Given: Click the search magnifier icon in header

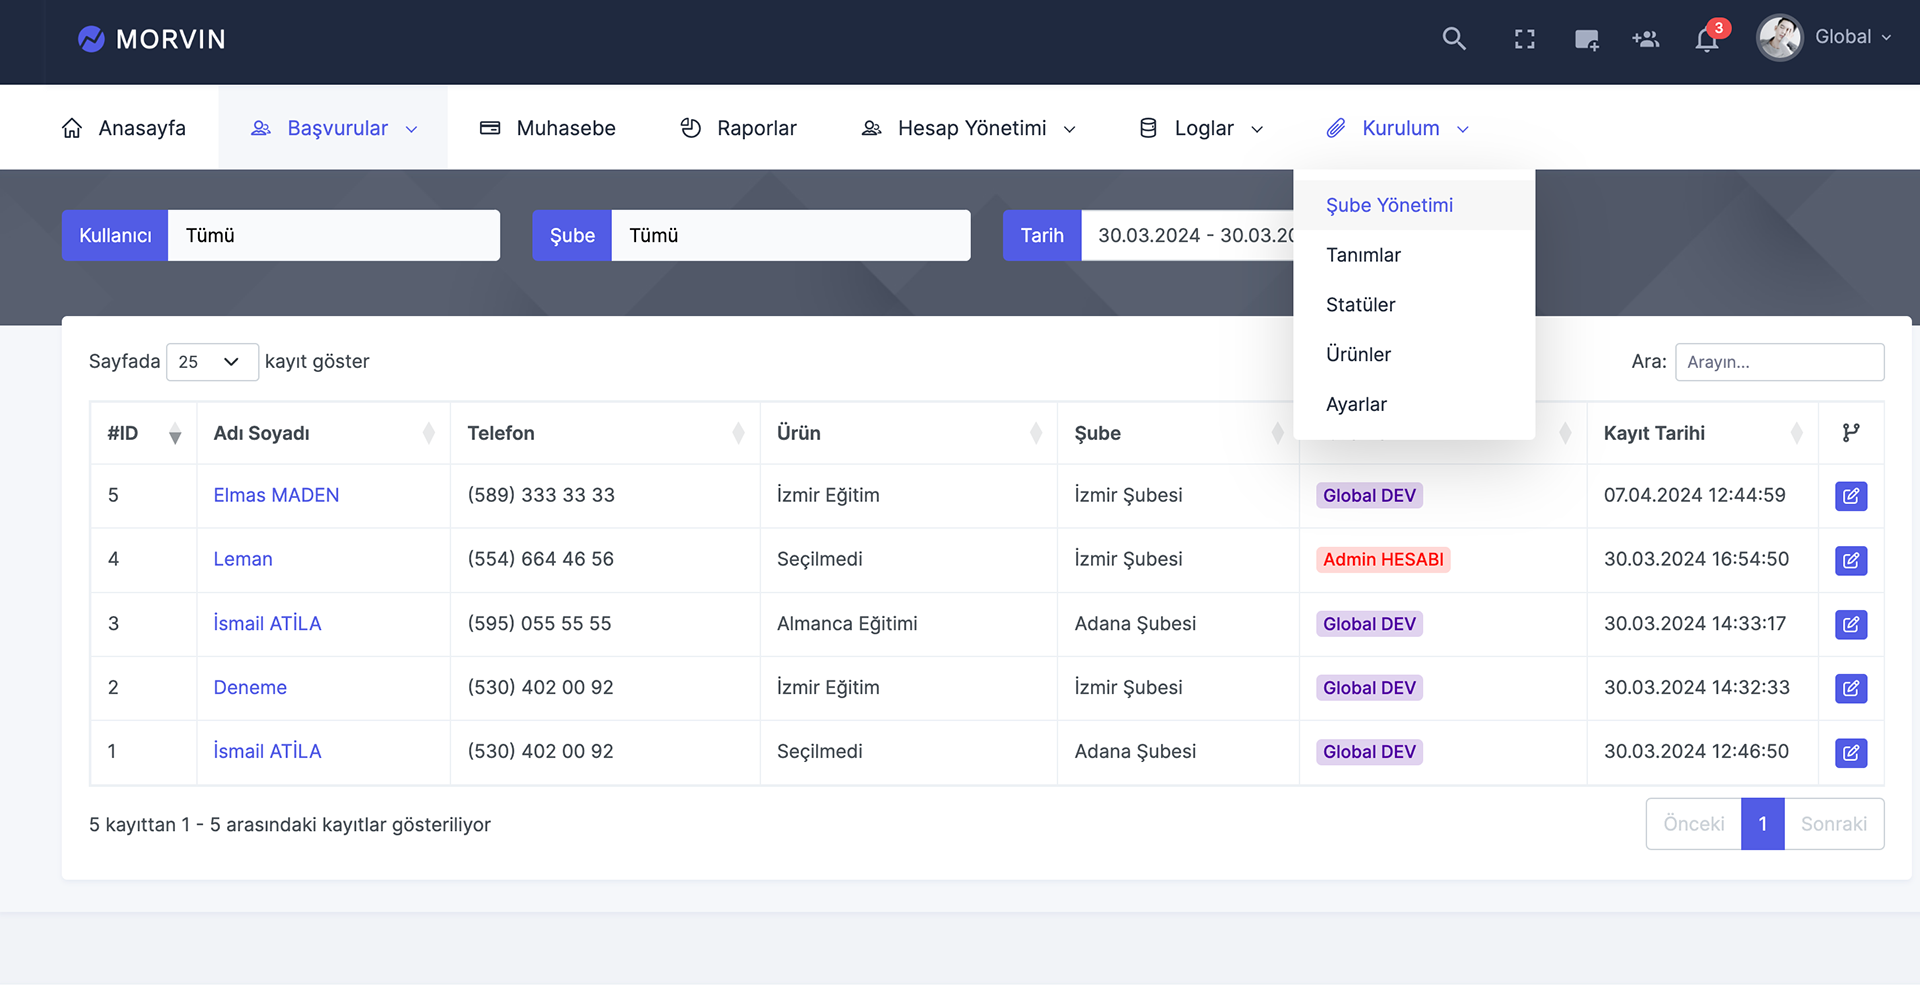Looking at the screenshot, I should (x=1454, y=39).
